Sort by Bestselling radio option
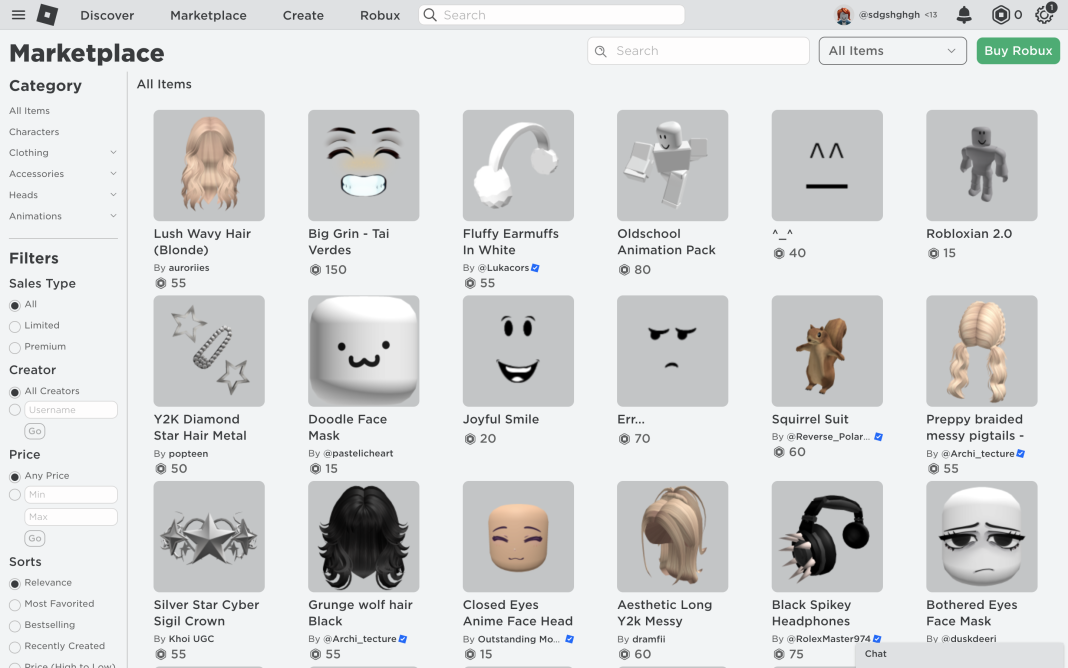Screen dimensions: 1068x668 (x=14, y=626)
